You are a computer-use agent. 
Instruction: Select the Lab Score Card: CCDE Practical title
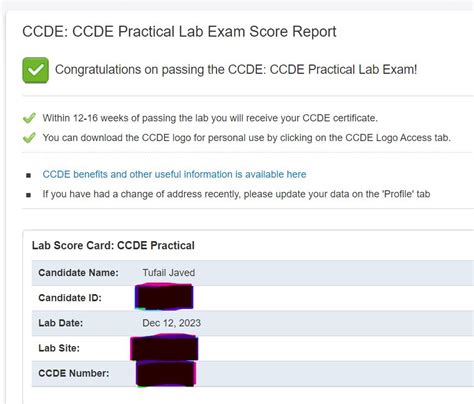tap(113, 246)
